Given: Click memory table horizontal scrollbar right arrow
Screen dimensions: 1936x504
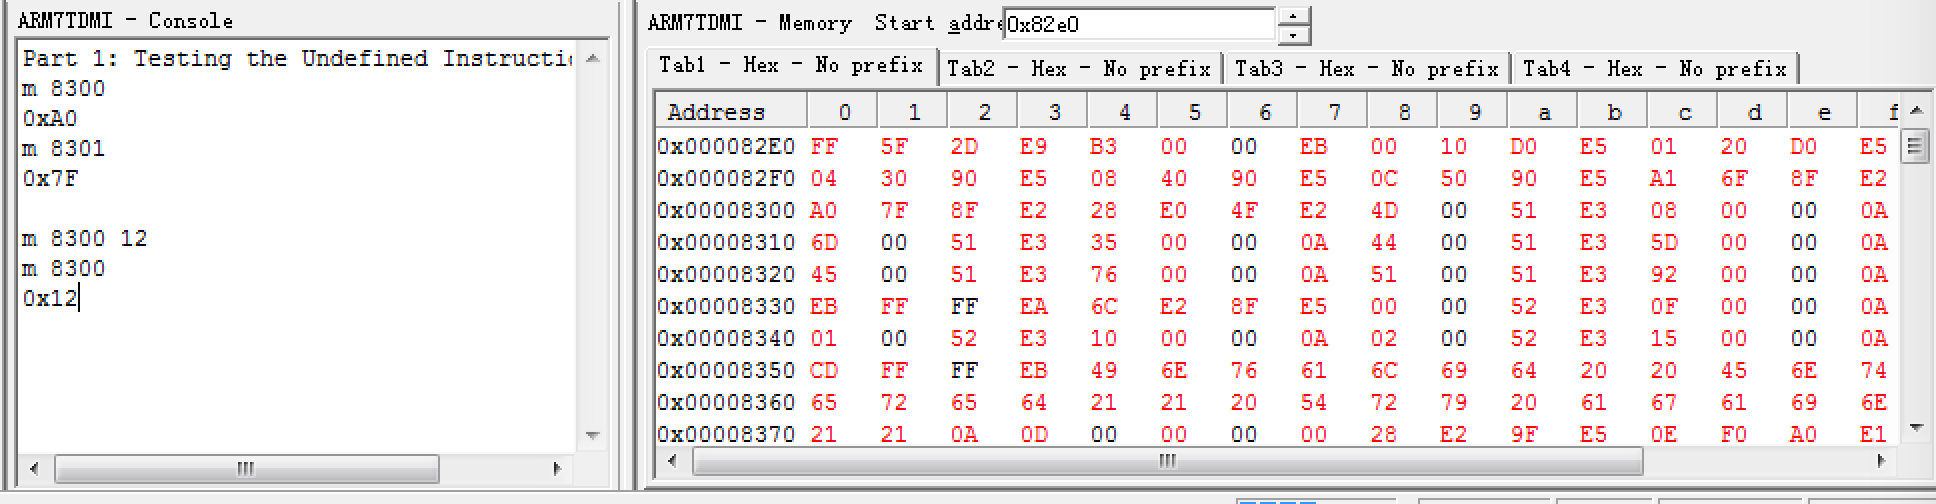Looking at the screenshot, I should tap(1881, 461).
